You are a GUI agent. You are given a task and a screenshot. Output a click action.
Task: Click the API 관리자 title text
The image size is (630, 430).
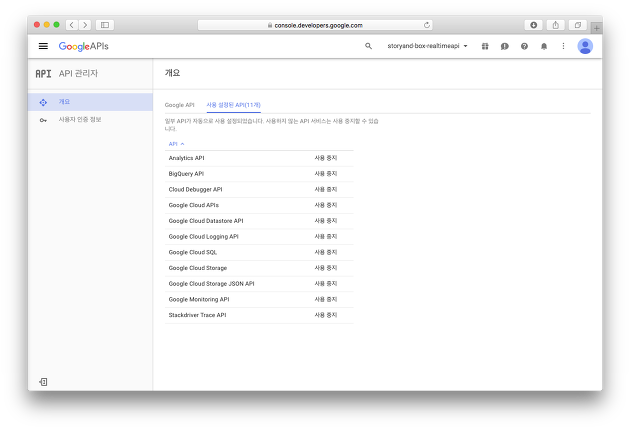pos(78,74)
